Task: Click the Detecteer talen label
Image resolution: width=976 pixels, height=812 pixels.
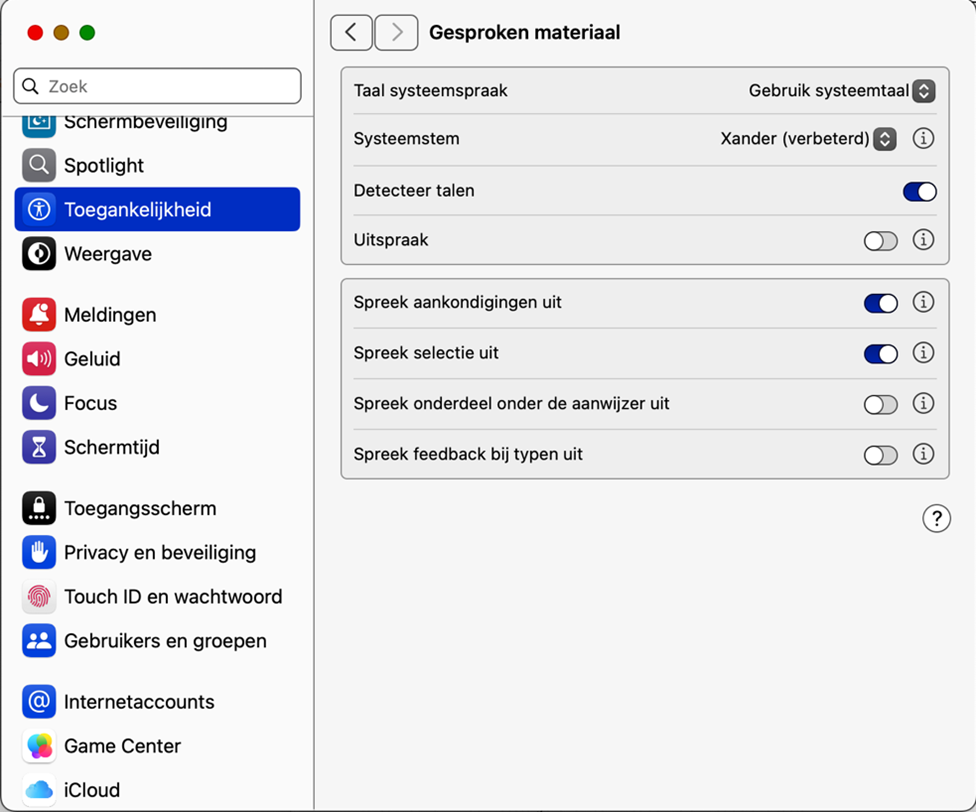Action: pyautogui.click(x=414, y=190)
